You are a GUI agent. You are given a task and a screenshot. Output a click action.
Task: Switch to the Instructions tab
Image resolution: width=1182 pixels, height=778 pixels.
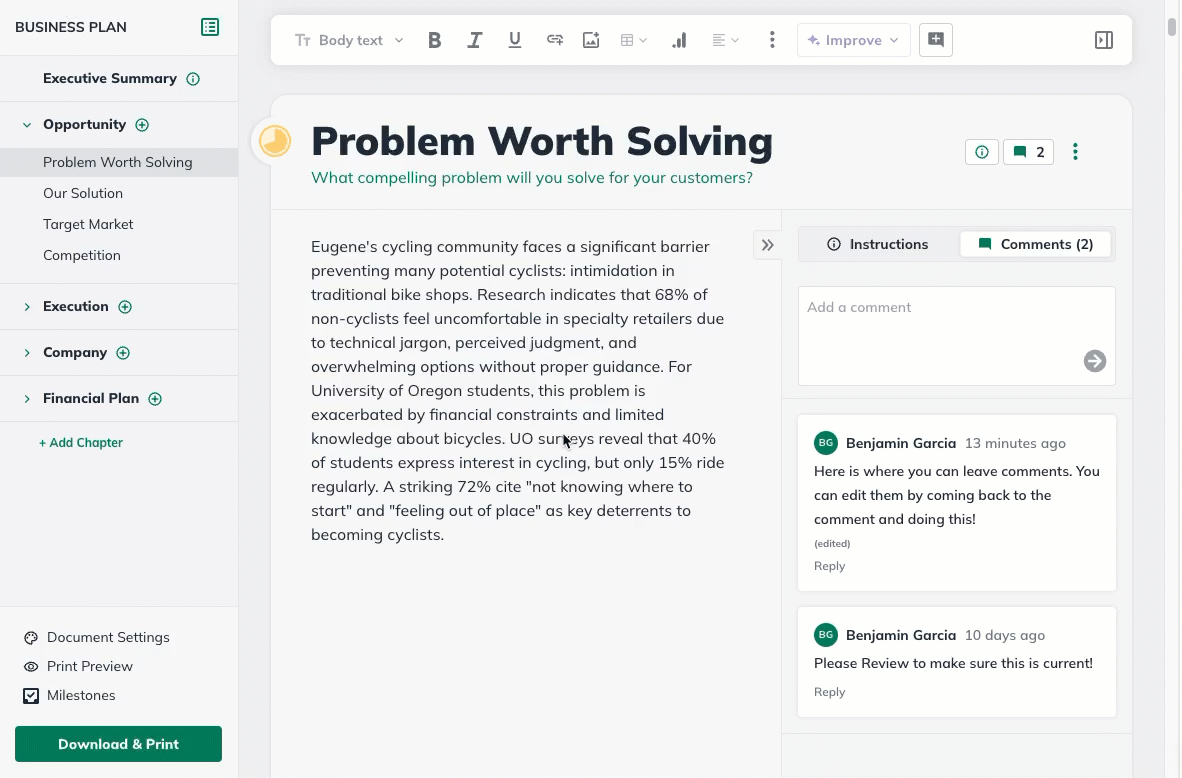pyautogui.click(x=878, y=244)
